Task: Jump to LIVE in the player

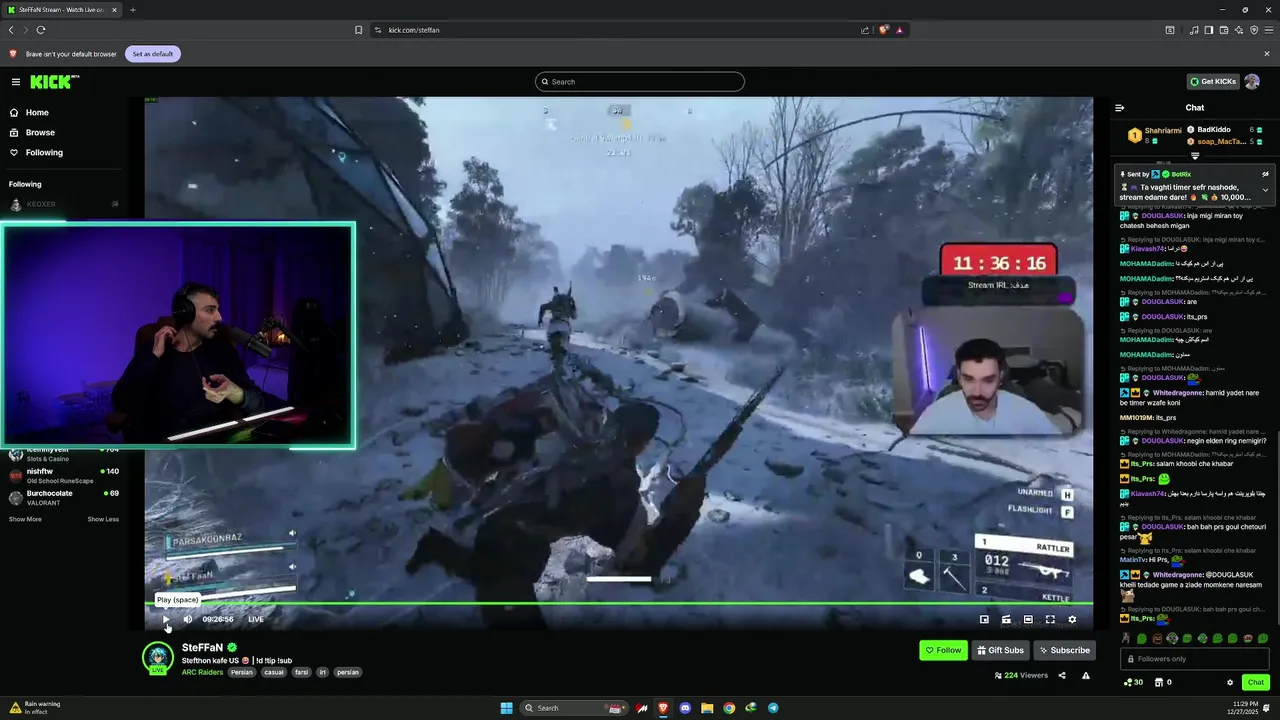Action: pos(256,619)
